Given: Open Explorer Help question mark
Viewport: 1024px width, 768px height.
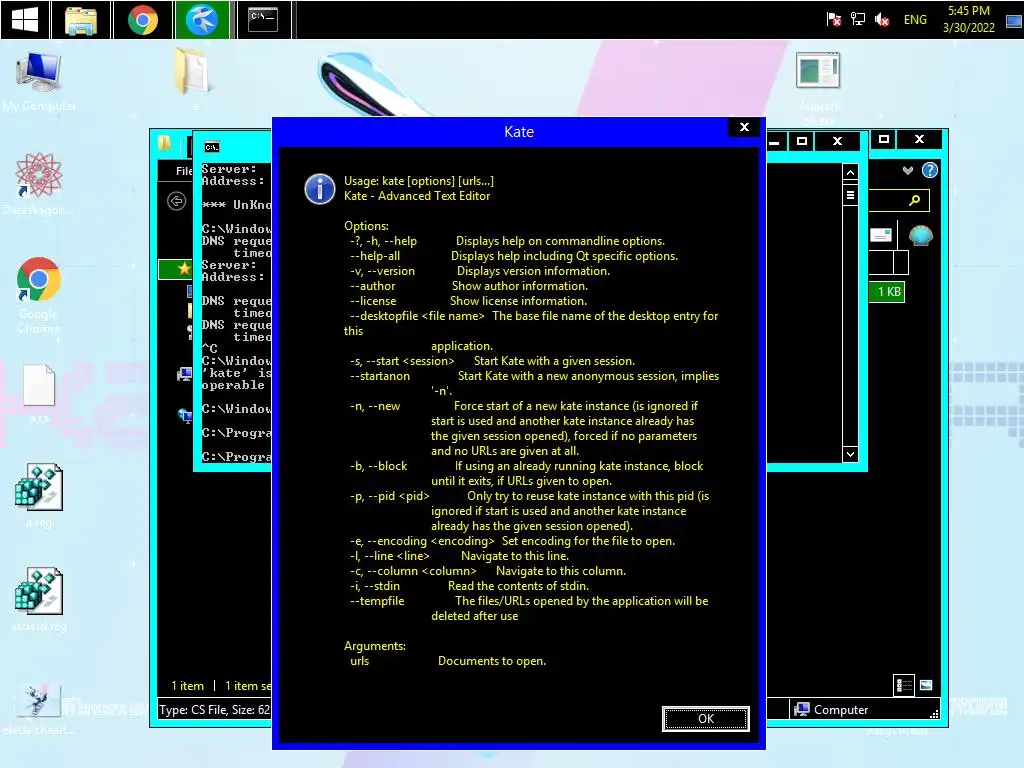Looking at the screenshot, I should coord(929,170).
